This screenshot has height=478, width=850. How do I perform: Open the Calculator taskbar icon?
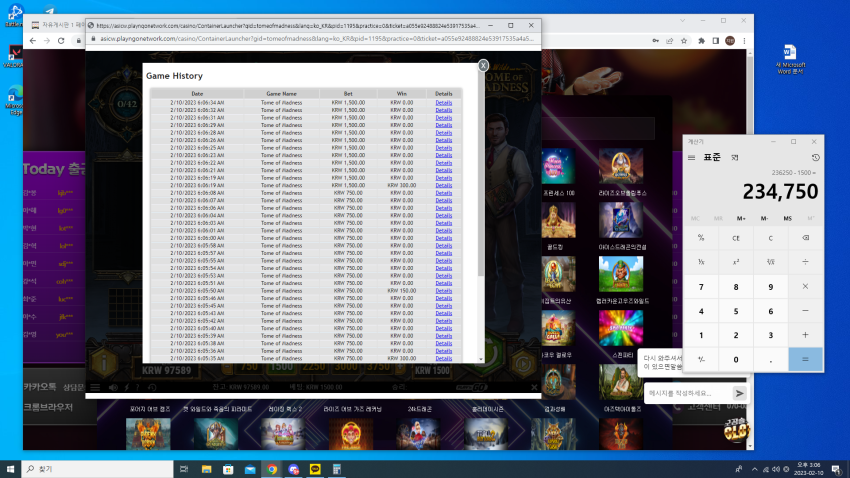(337, 469)
